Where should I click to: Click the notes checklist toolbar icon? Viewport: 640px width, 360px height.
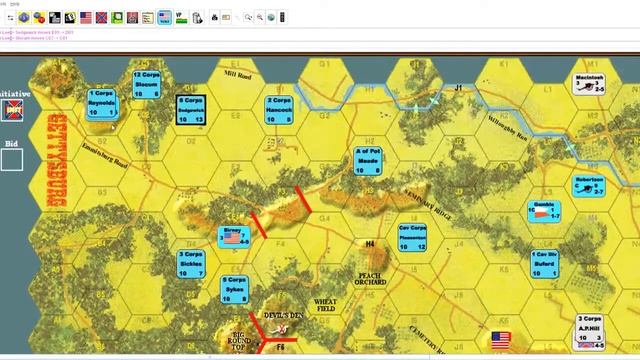(148, 18)
